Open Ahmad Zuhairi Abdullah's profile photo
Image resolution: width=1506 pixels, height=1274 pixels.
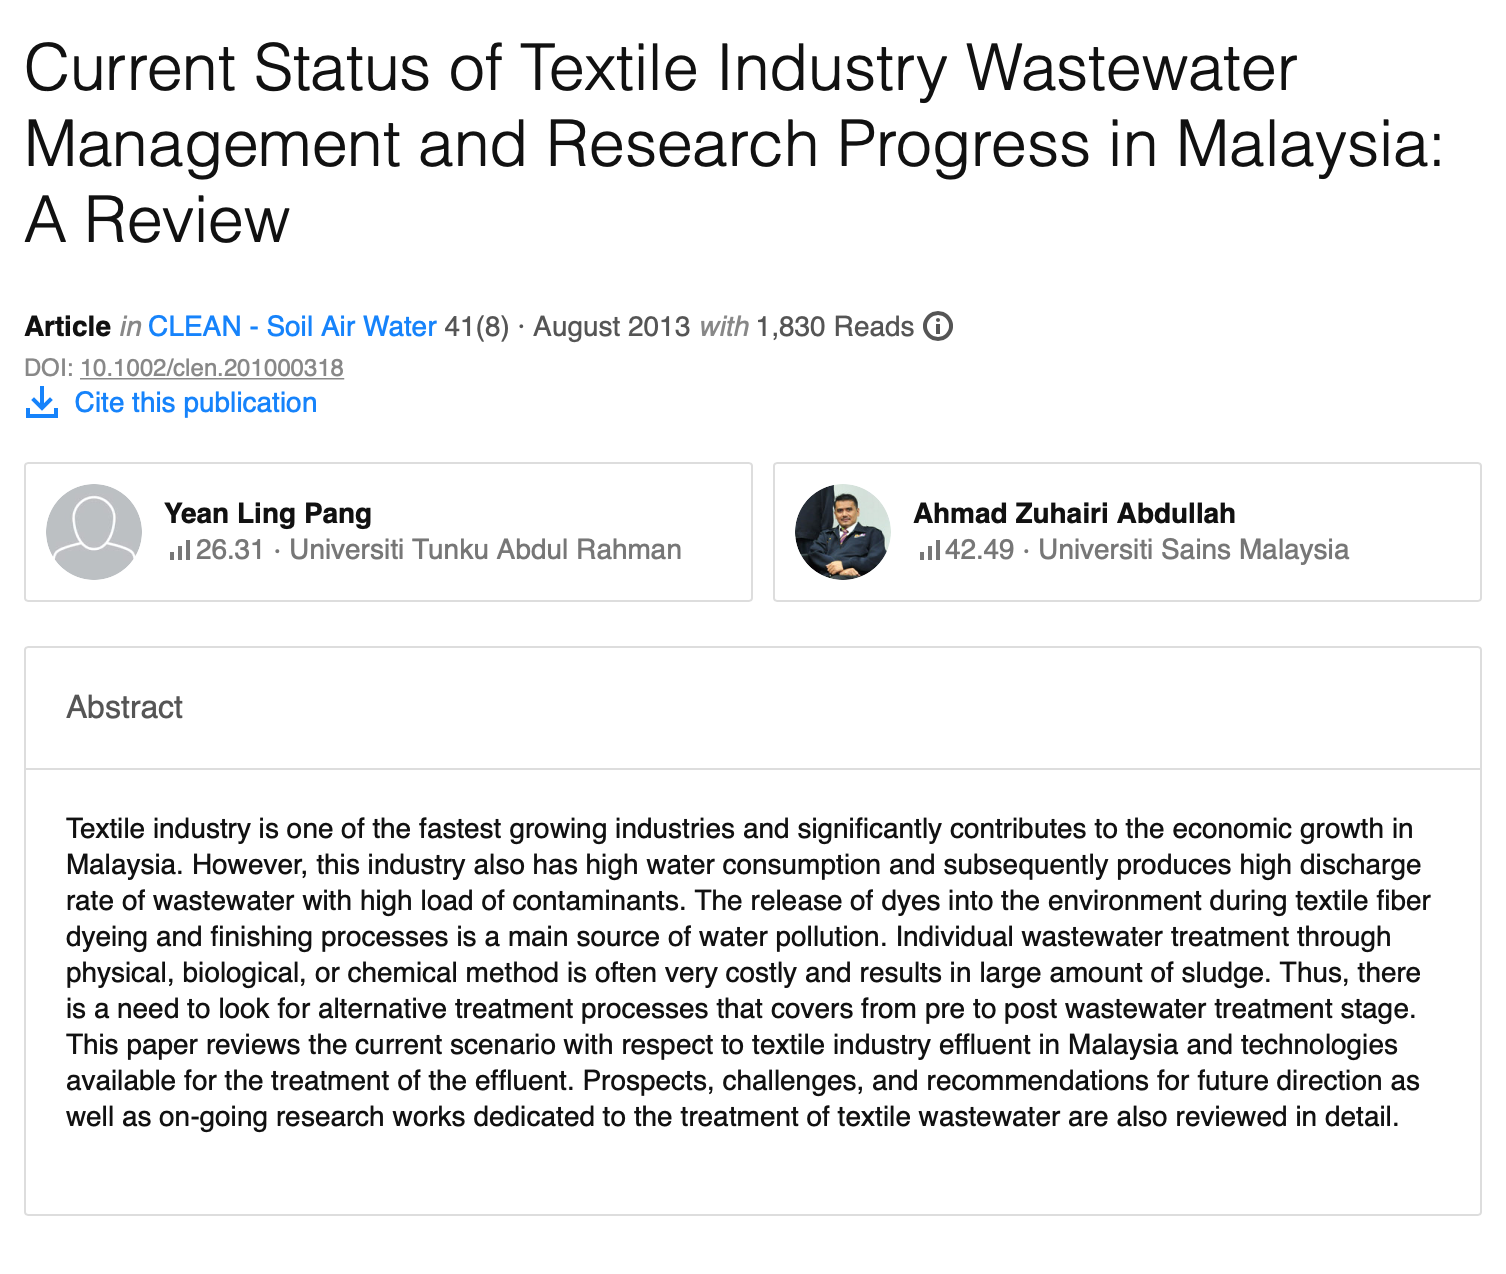tap(843, 532)
